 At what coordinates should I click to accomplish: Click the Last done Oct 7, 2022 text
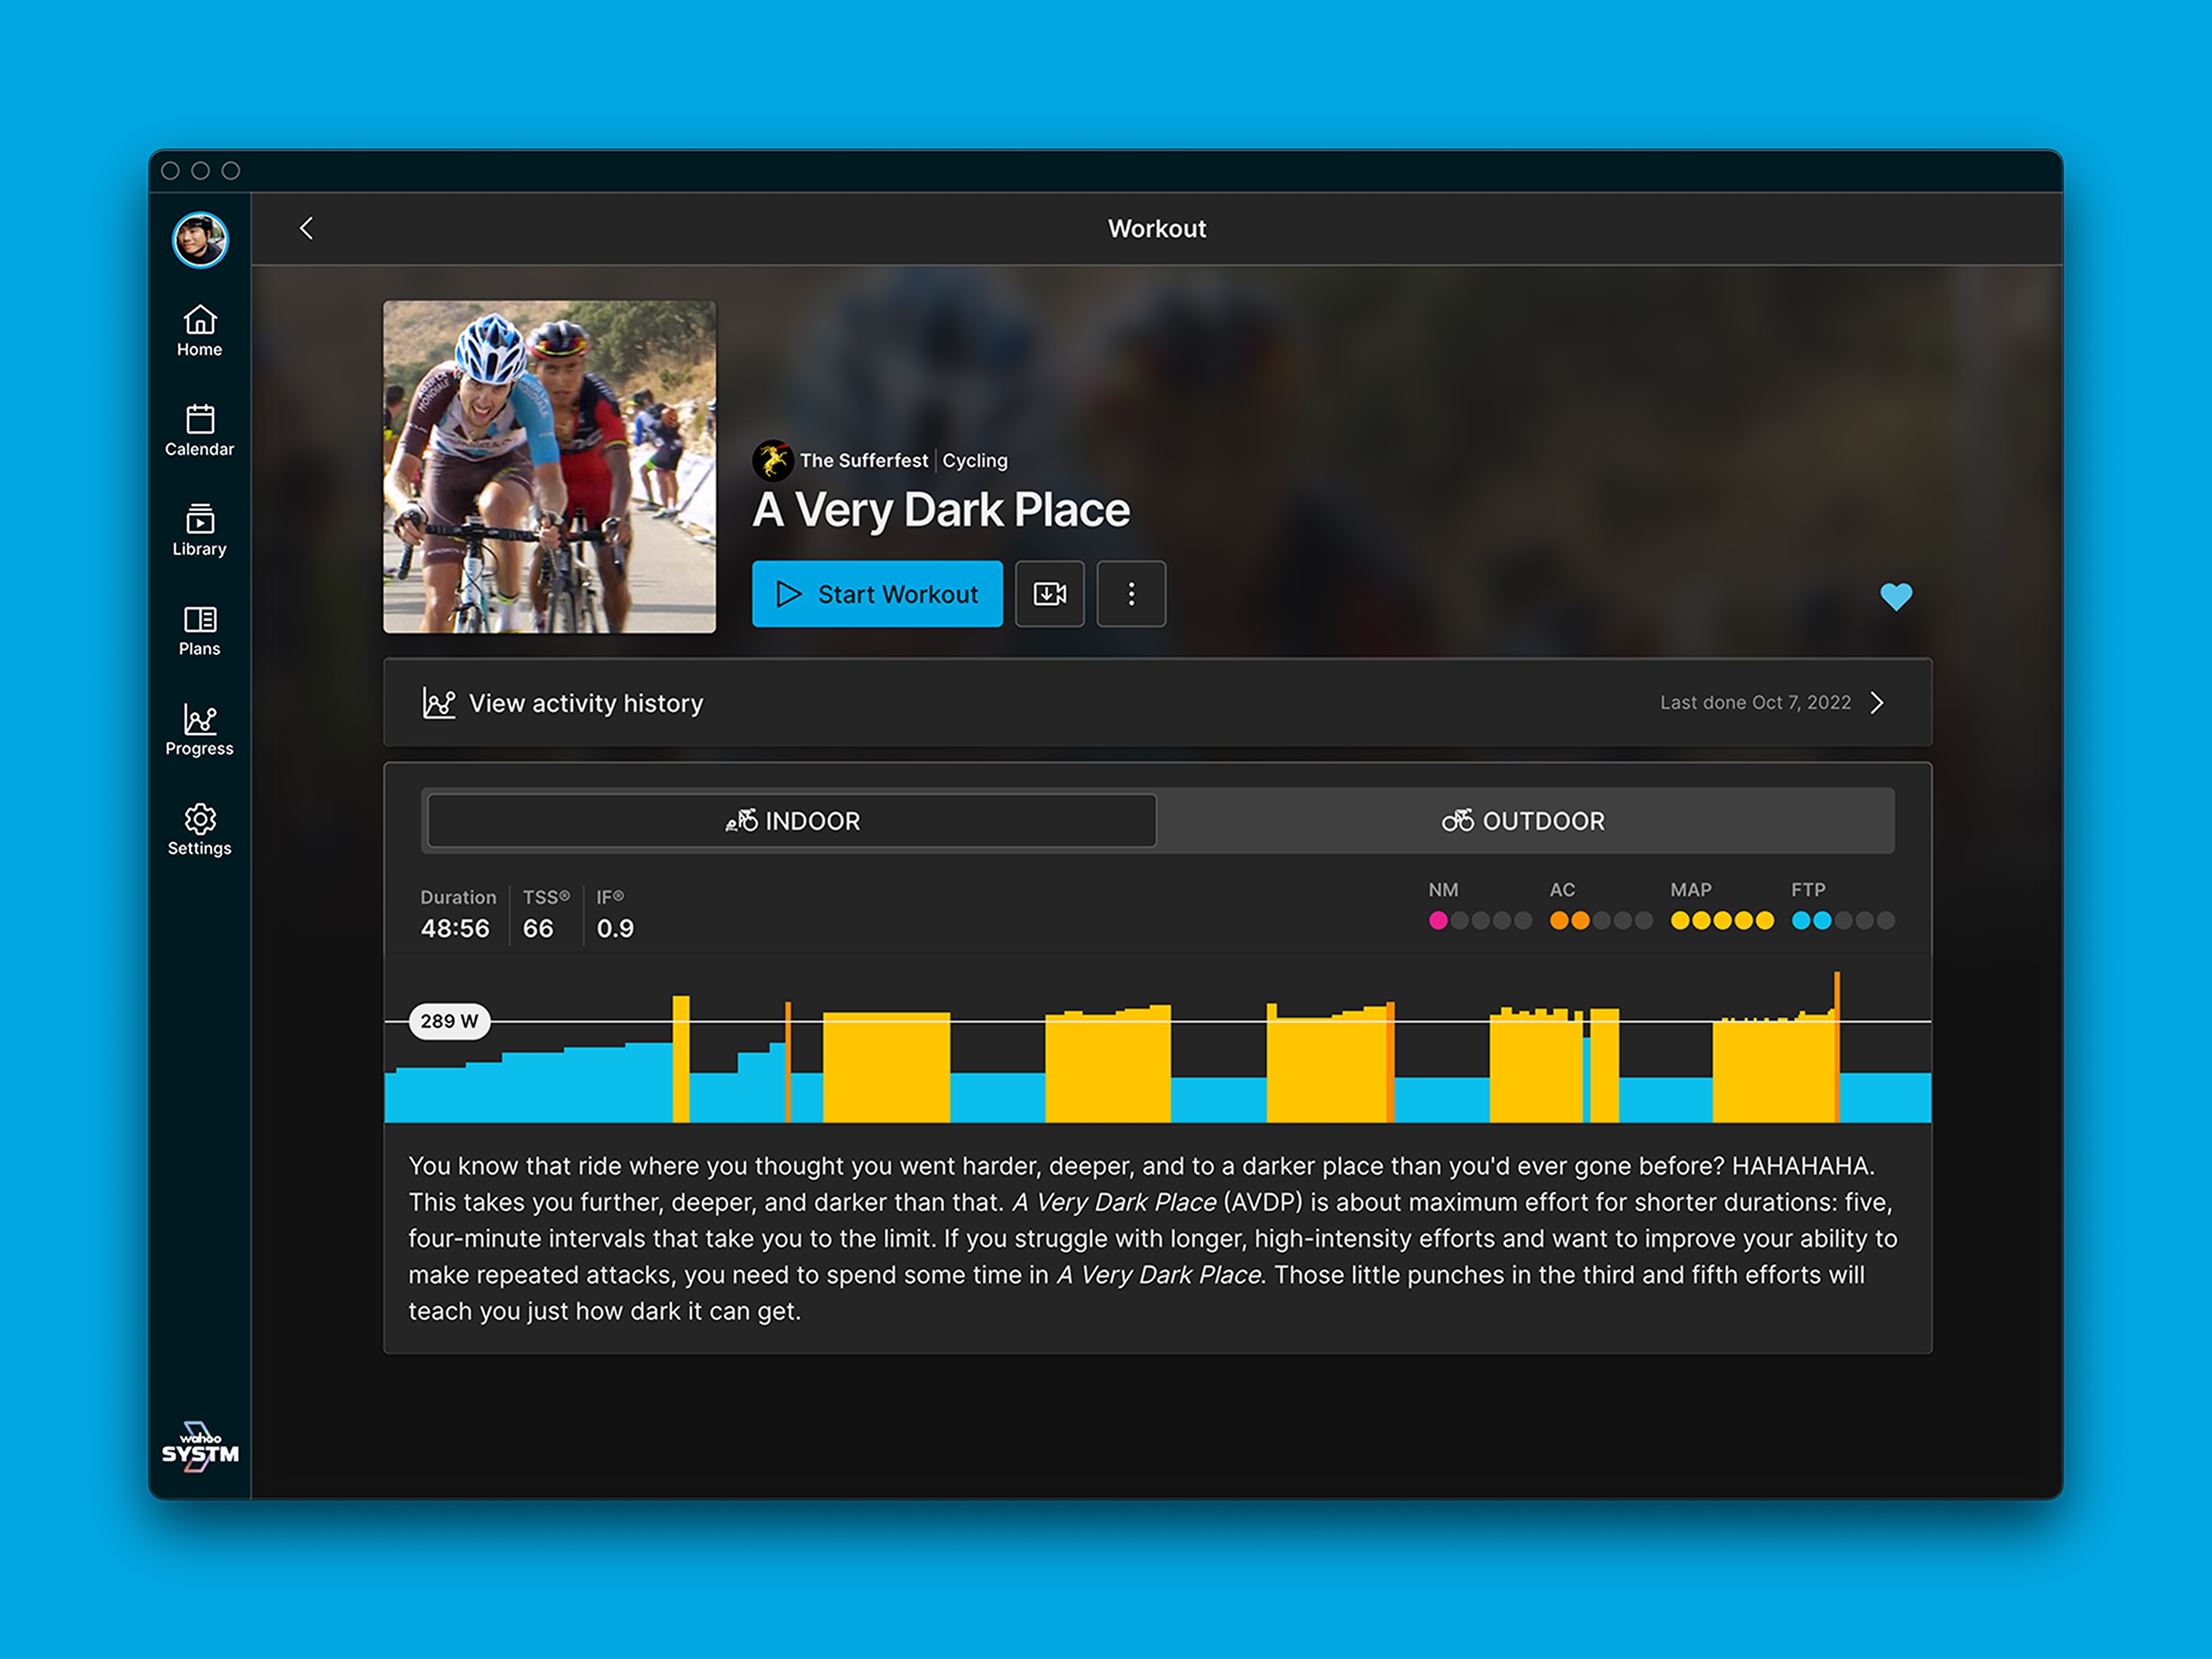tap(1755, 703)
